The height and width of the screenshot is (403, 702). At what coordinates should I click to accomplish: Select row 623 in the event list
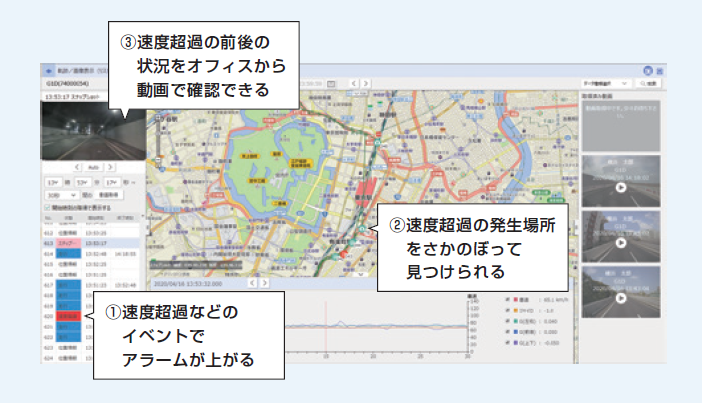(x=67, y=347)
